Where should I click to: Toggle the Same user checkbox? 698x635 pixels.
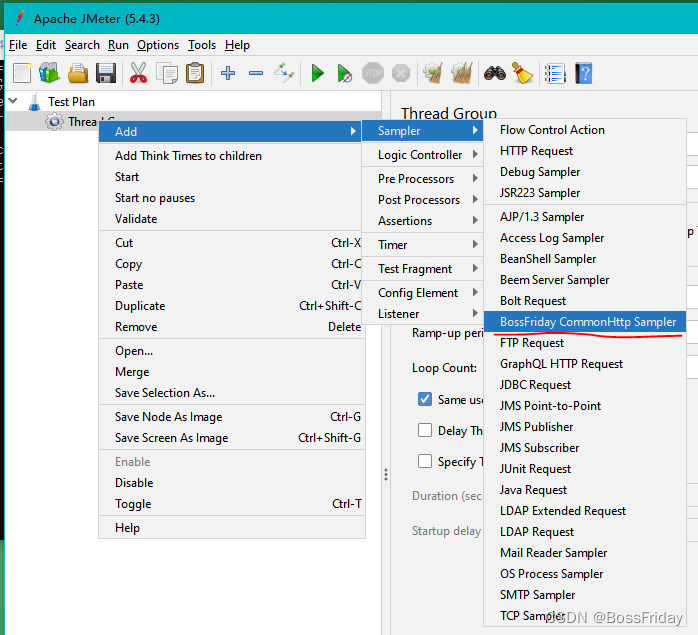[425, 399]
